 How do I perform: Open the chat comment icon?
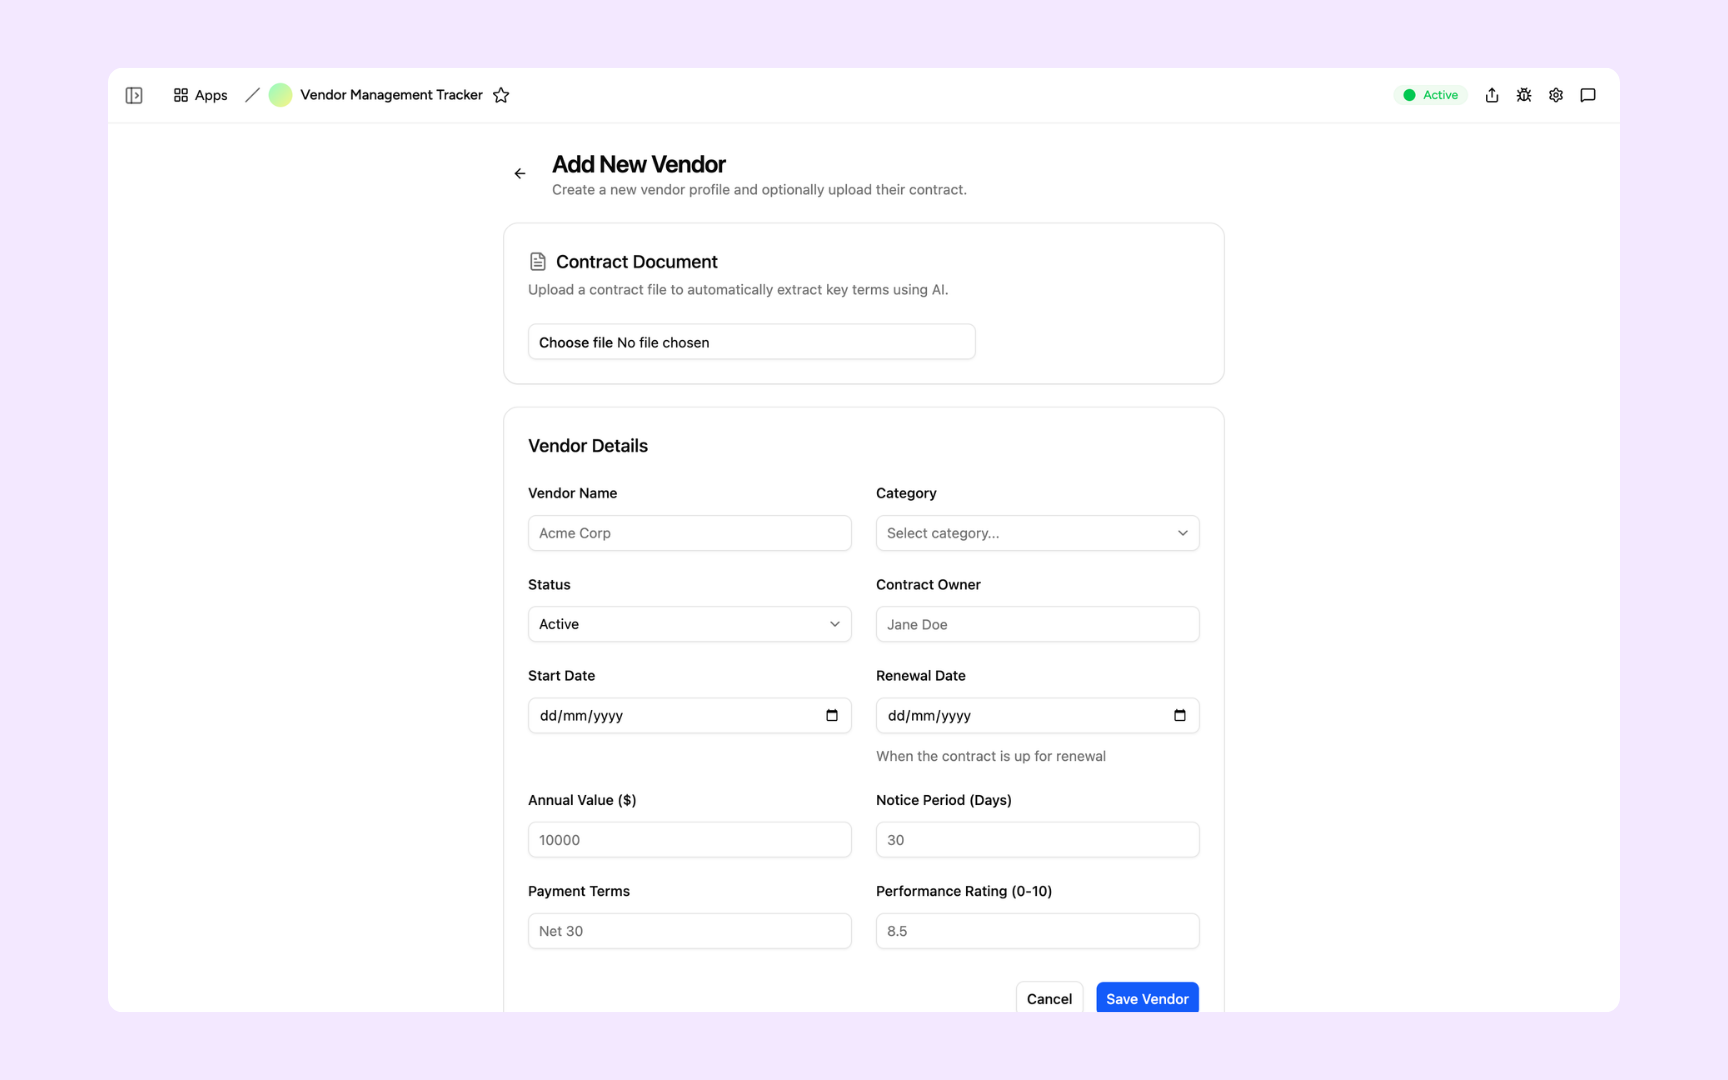(x=1588, y=95)
